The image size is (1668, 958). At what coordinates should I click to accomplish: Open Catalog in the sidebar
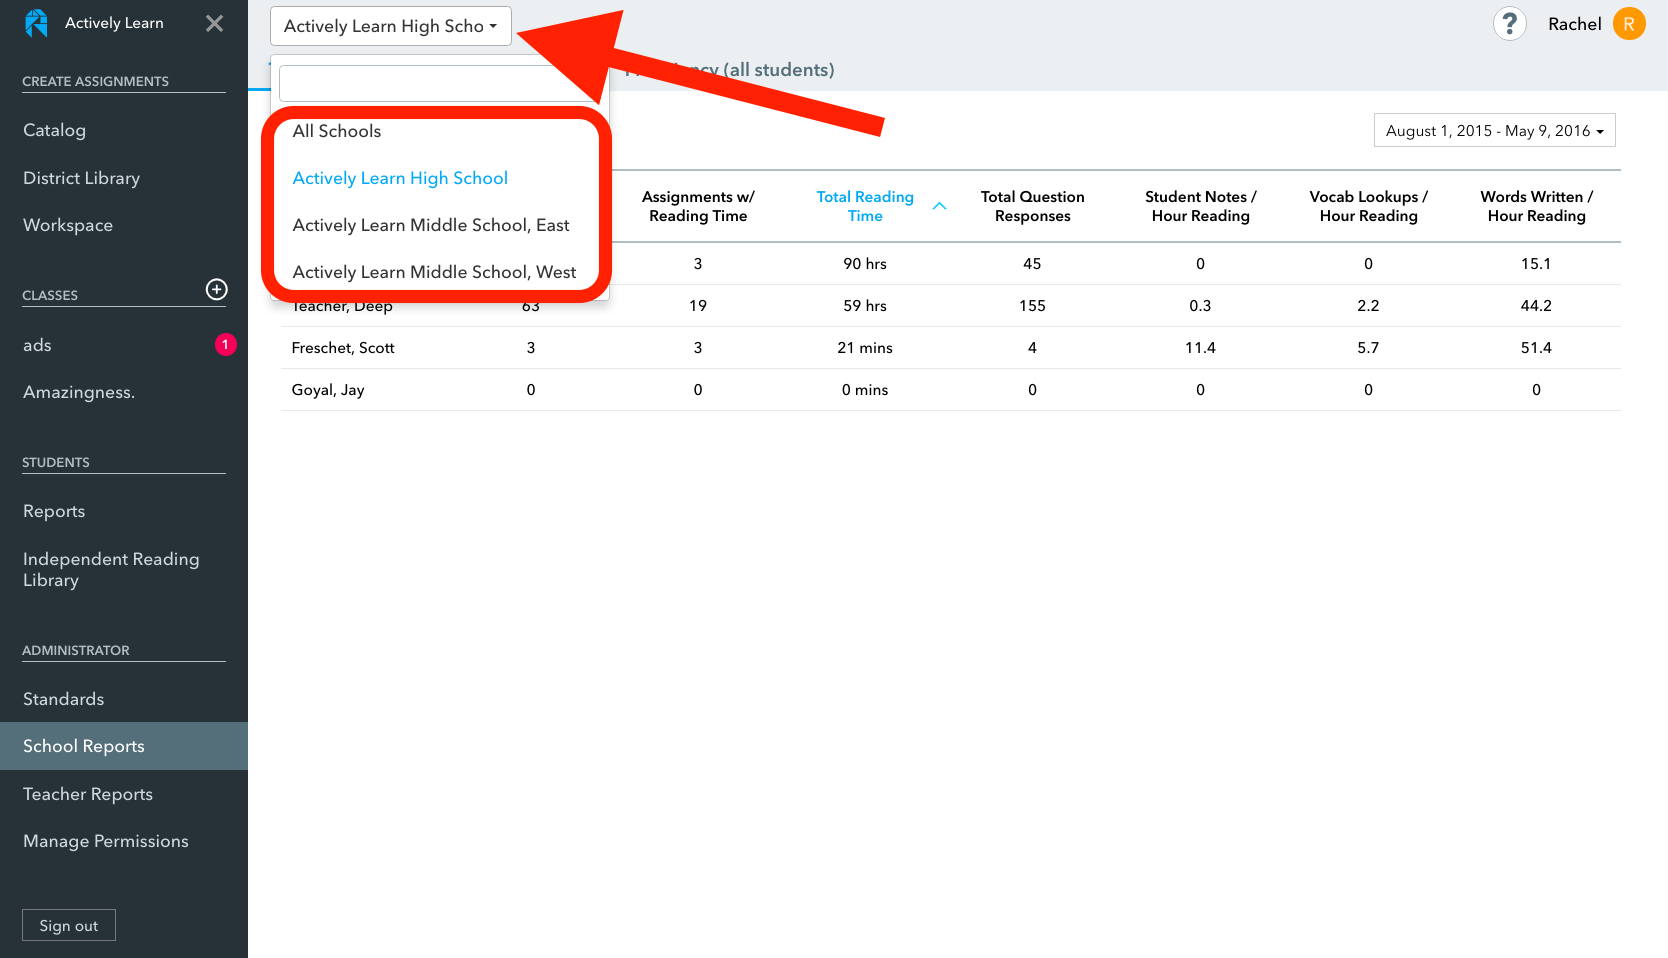point(54,130)
